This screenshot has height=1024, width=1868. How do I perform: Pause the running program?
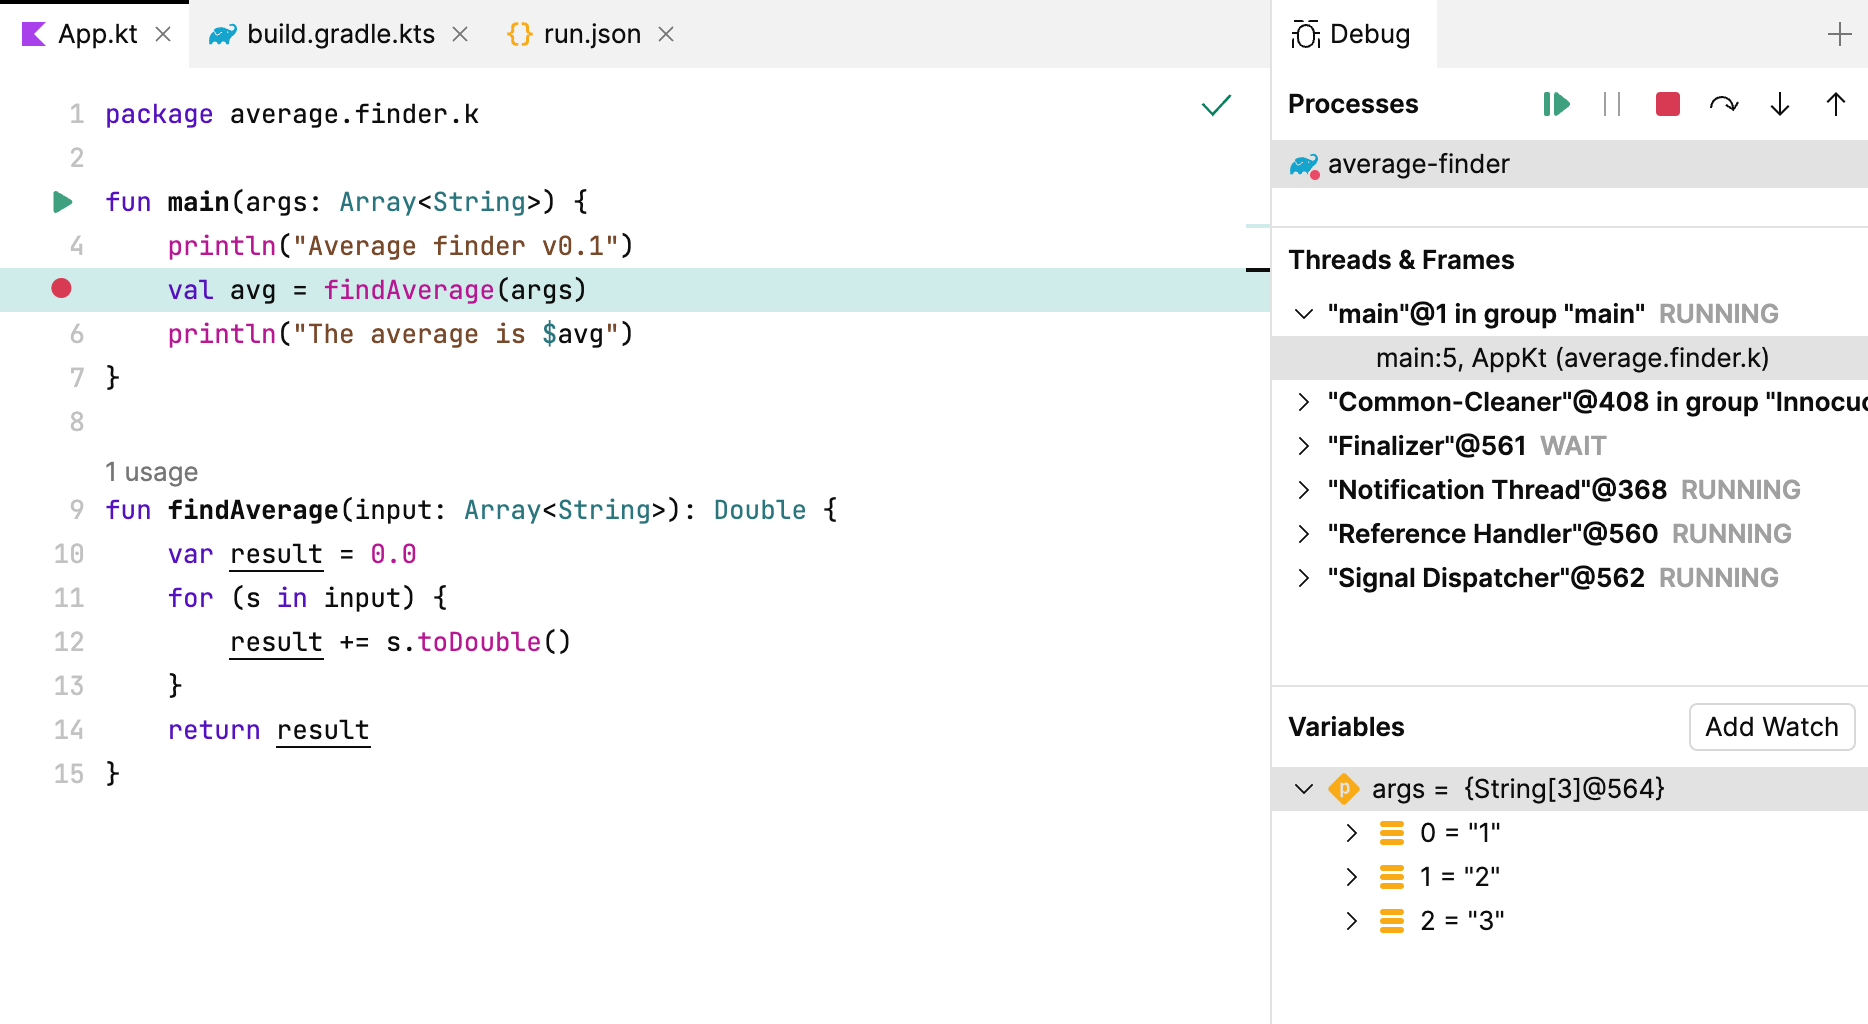coord(1612,104)
